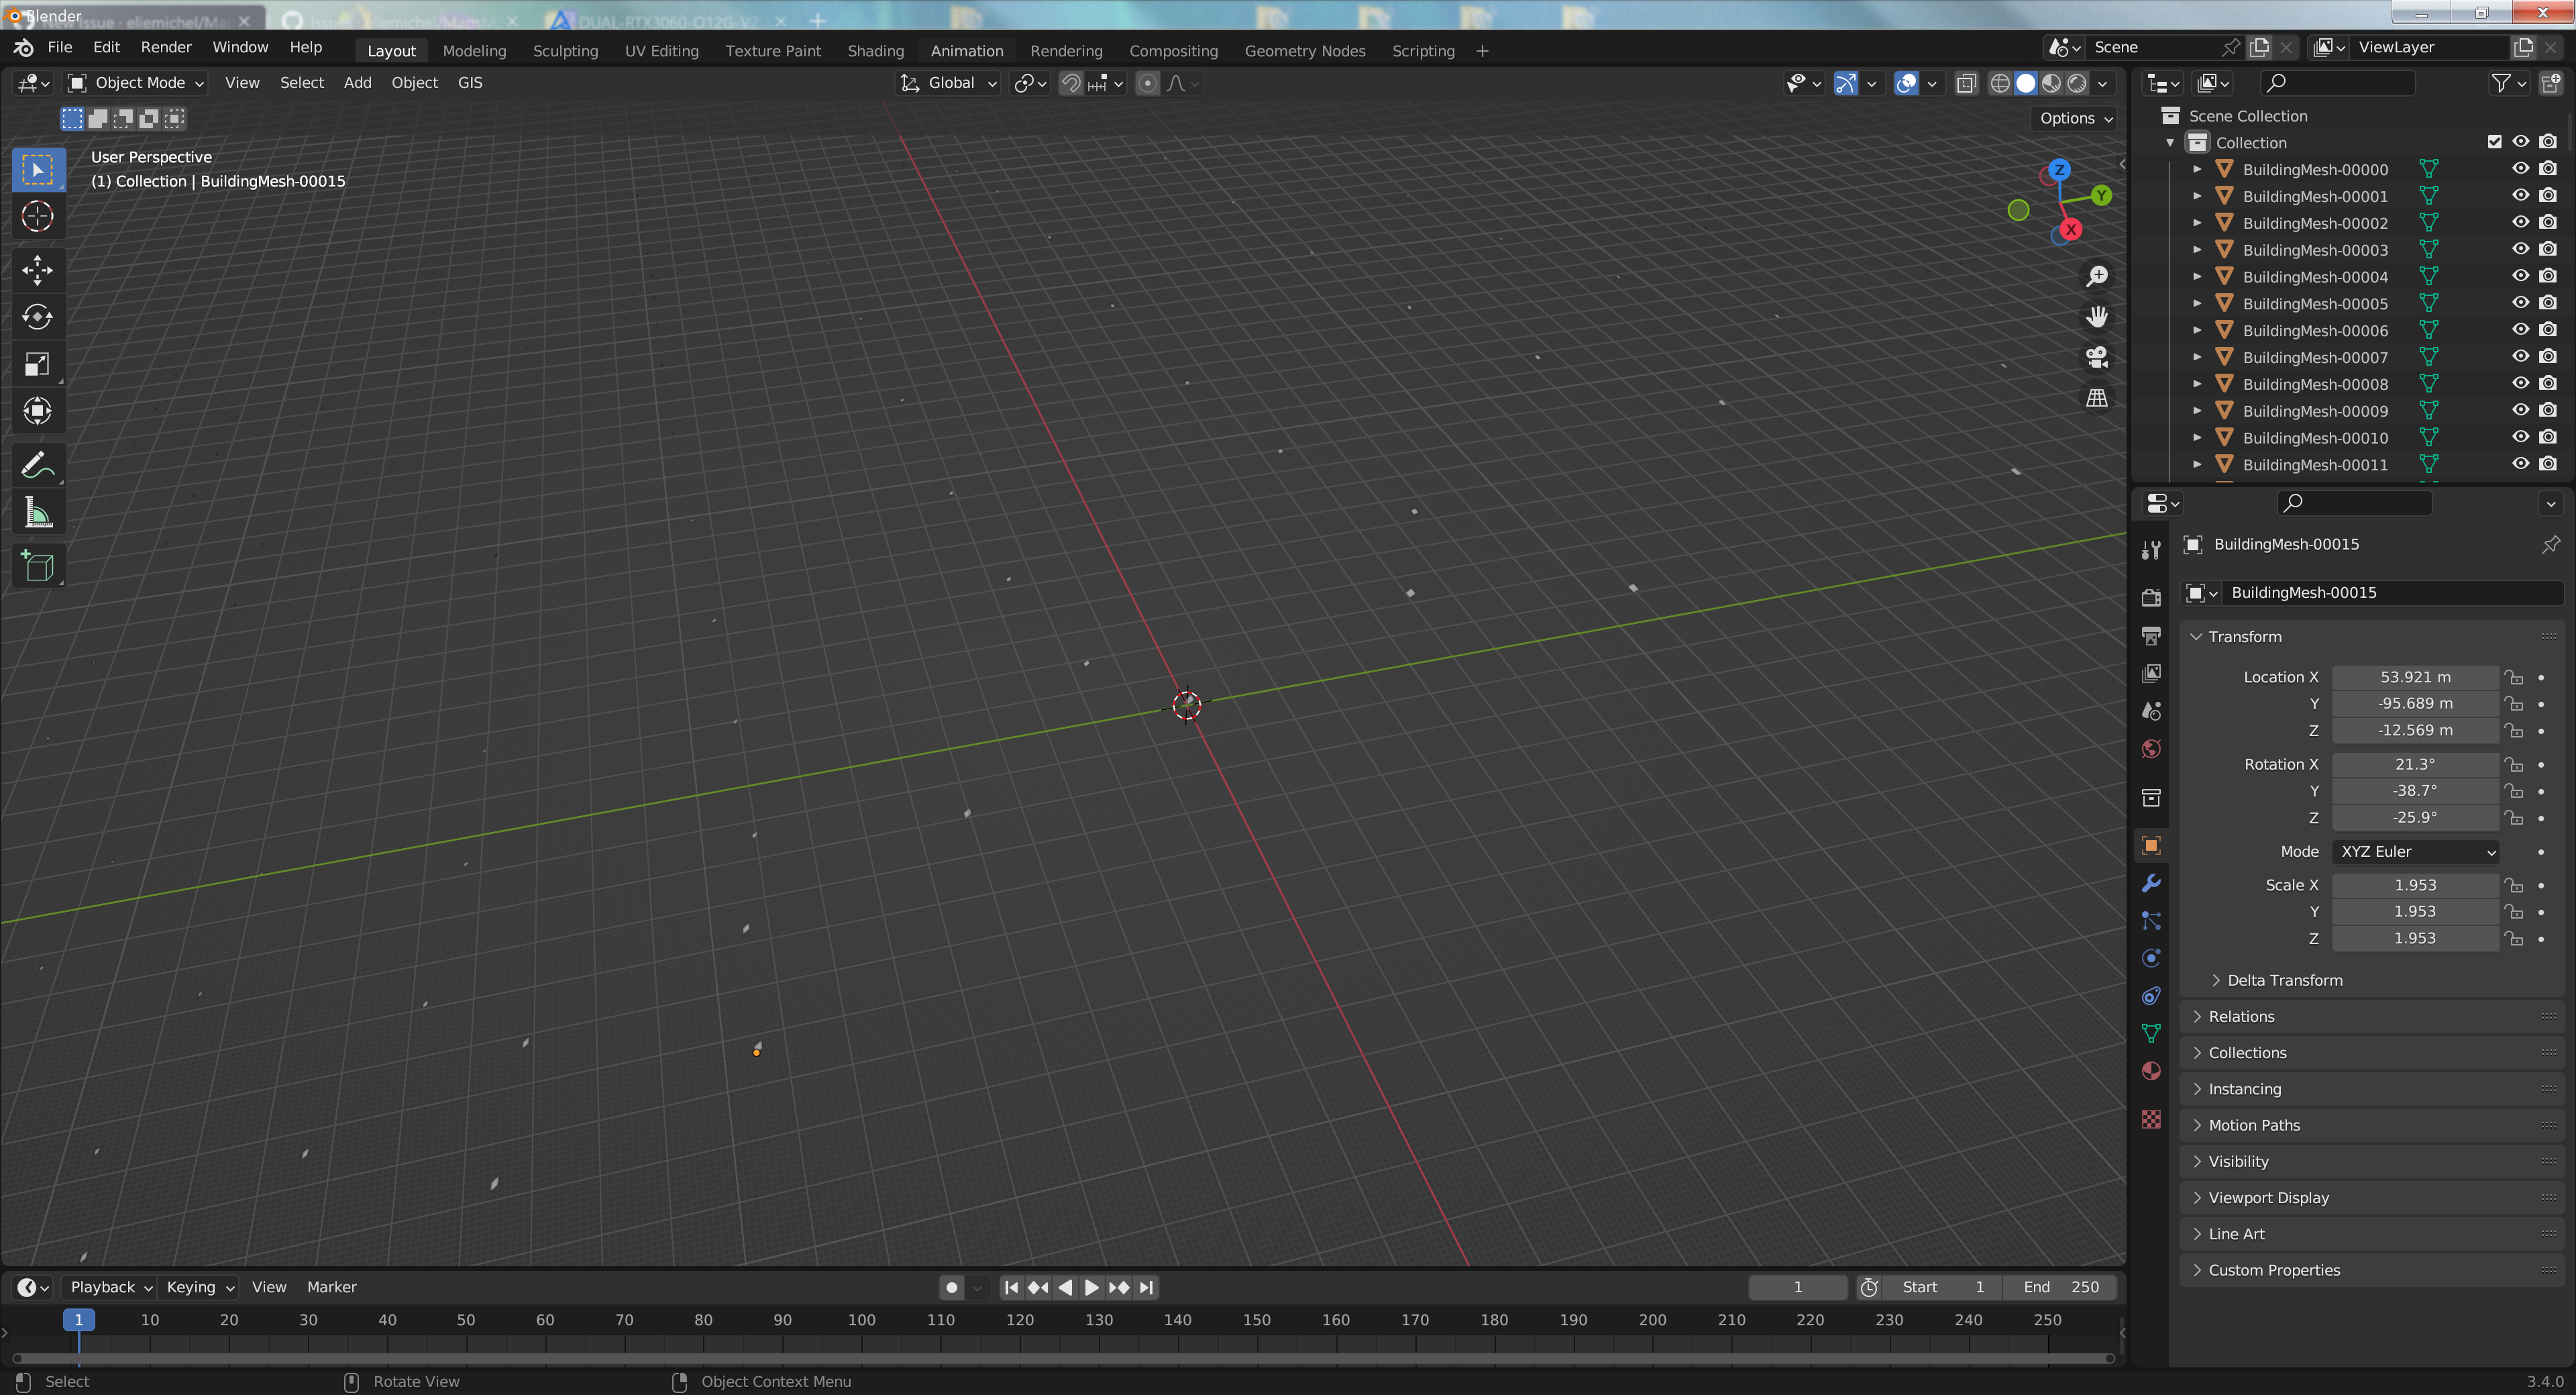Open rotation Mode XYZ Euler dropdown
Image resolution: width=2576 pixels, height=1395 pixels.
pos(2416,851)
